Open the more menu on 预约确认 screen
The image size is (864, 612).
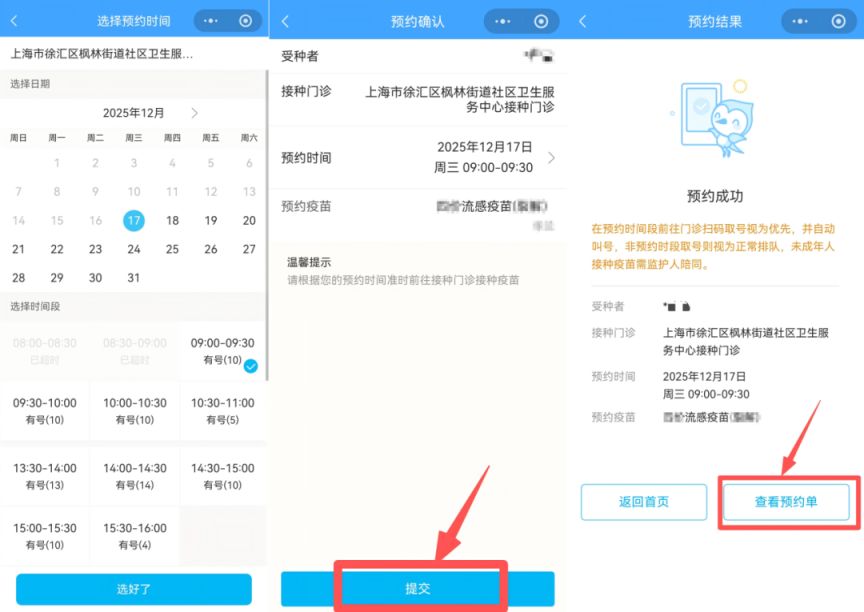click(502, 21)
